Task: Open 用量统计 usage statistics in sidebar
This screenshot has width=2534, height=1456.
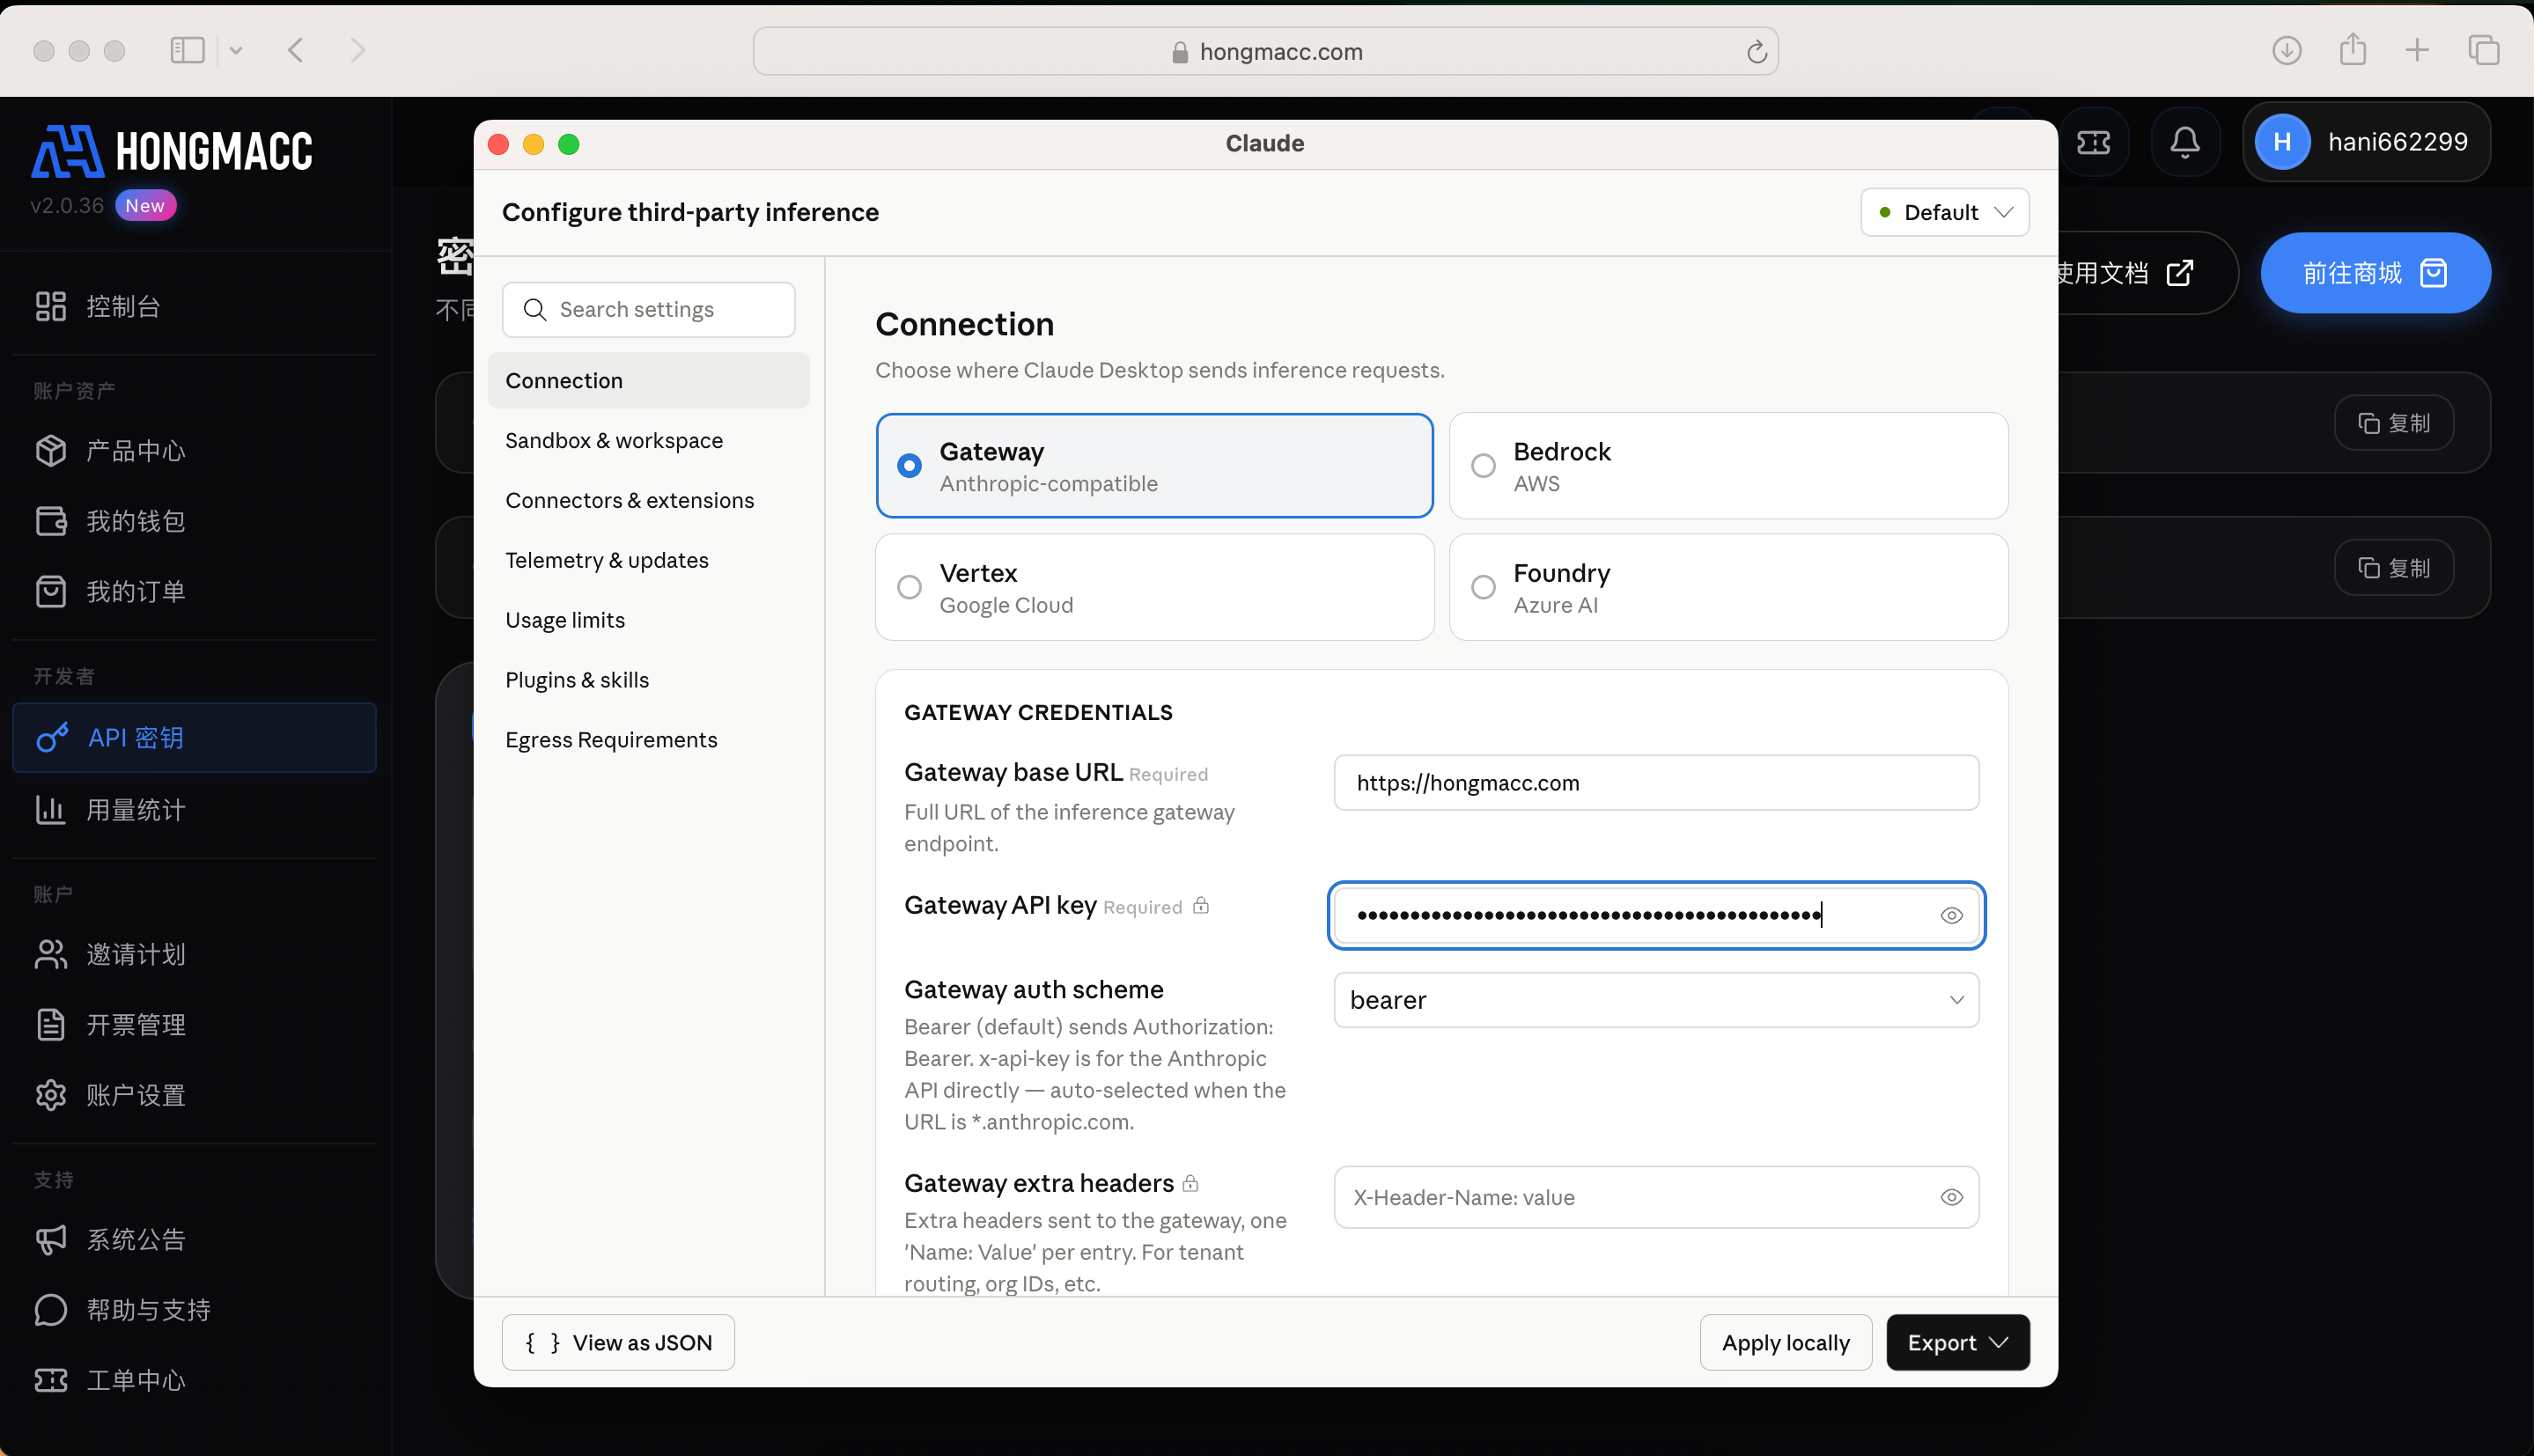Action: 194,810
